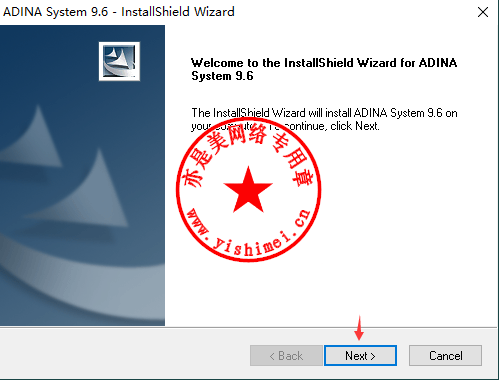Click the ADINA sail logo icon
Image resolution: width=499 pixels, height=380 pixels.
(119, 61)
